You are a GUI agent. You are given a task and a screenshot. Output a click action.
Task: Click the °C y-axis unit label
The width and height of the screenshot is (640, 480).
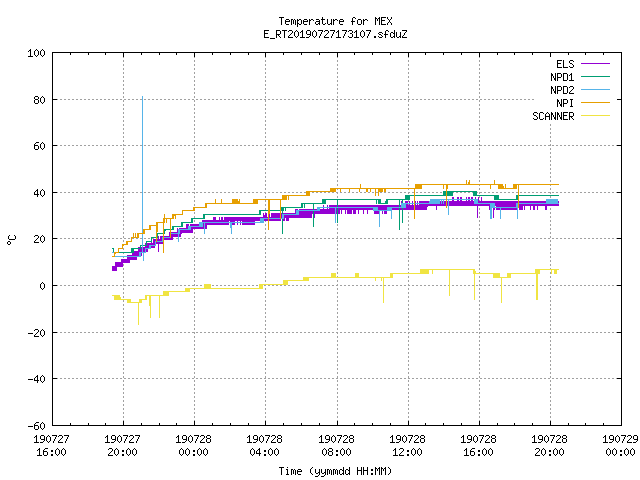12,240
